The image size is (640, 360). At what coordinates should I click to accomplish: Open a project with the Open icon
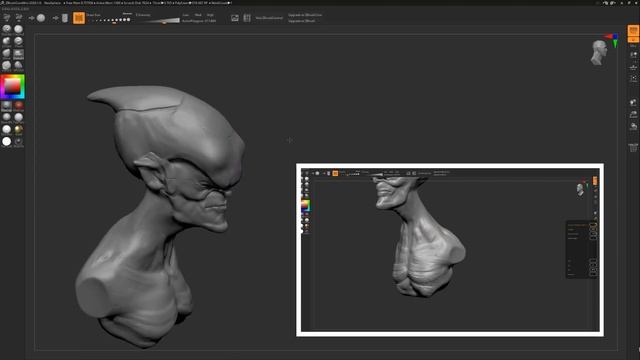click(7, 18)
